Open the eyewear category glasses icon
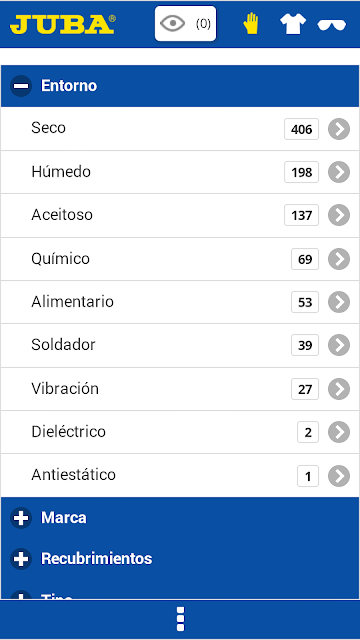 point(332,25)
